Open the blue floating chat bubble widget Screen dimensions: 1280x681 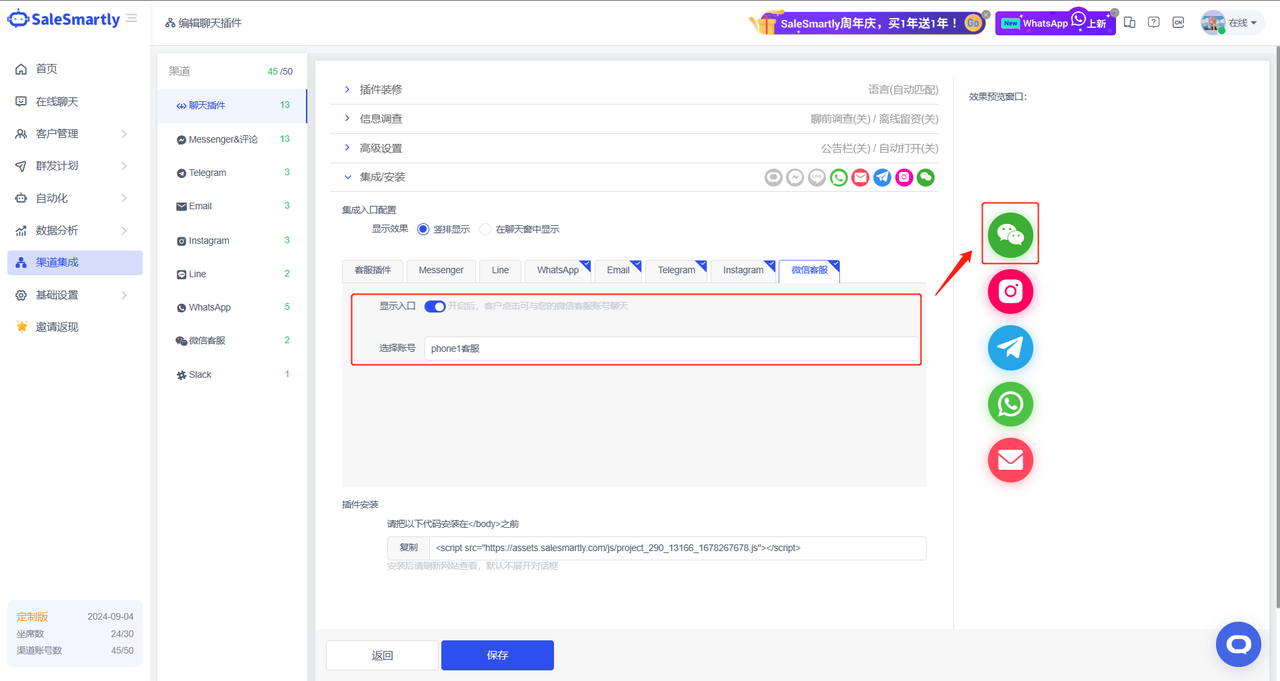1238,644
